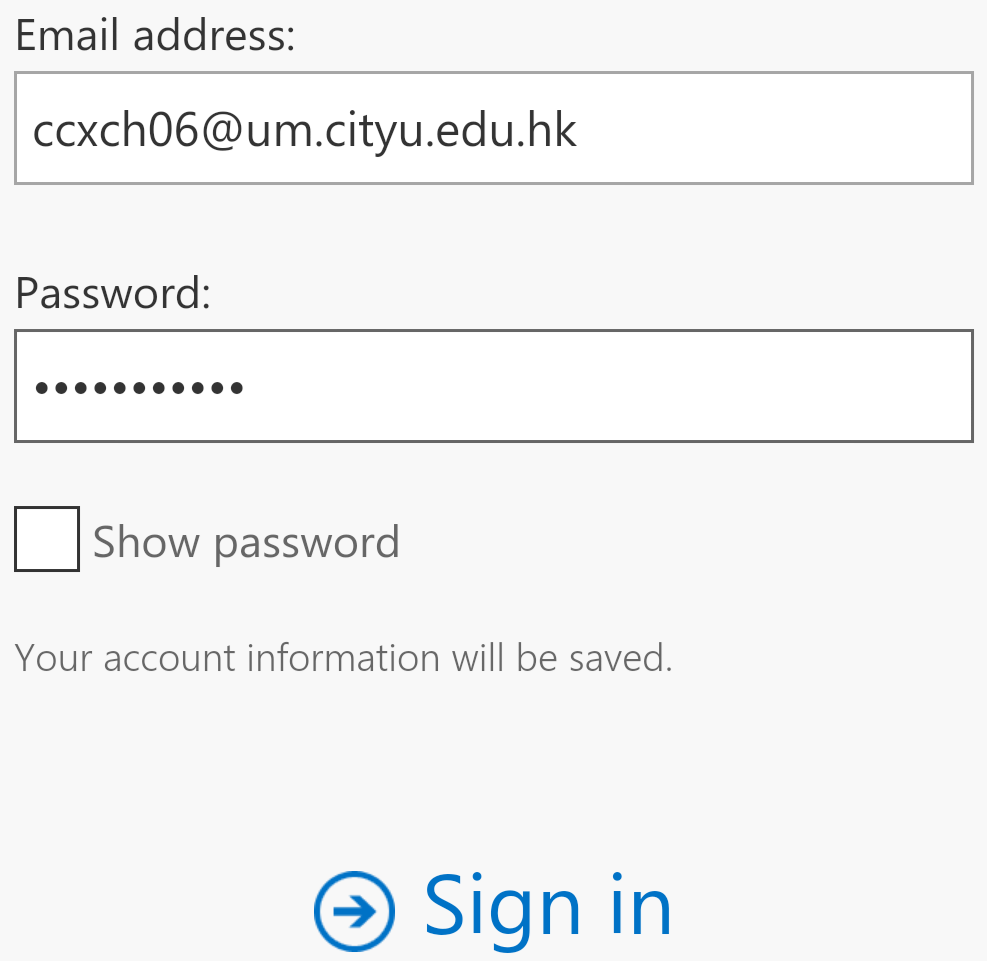
Task: Click the masked password dots
Action: tap(139, 387)
